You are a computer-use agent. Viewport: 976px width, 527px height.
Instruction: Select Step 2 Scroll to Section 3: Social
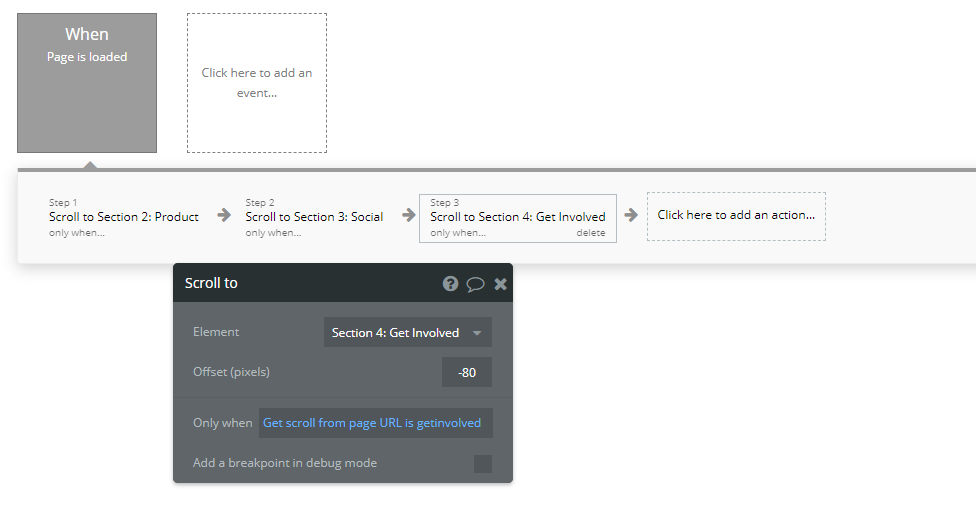pos(314,217)
